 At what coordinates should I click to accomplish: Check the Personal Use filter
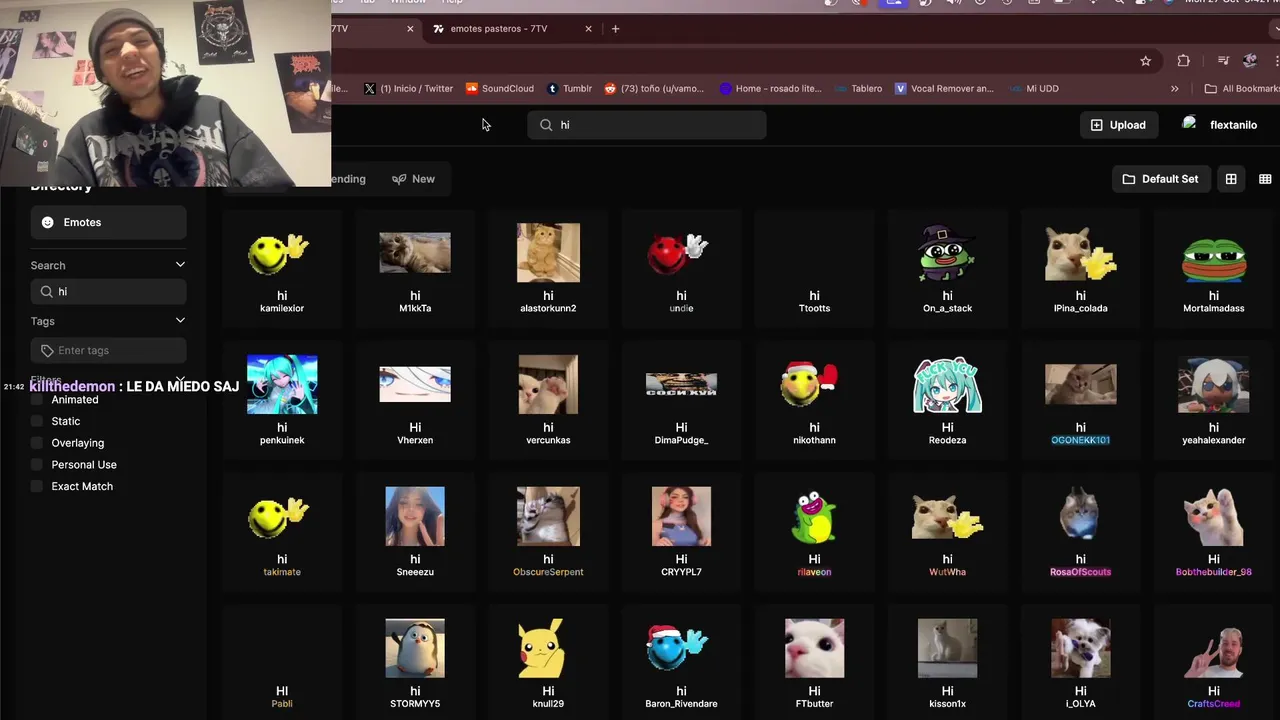tap(38, 465)
